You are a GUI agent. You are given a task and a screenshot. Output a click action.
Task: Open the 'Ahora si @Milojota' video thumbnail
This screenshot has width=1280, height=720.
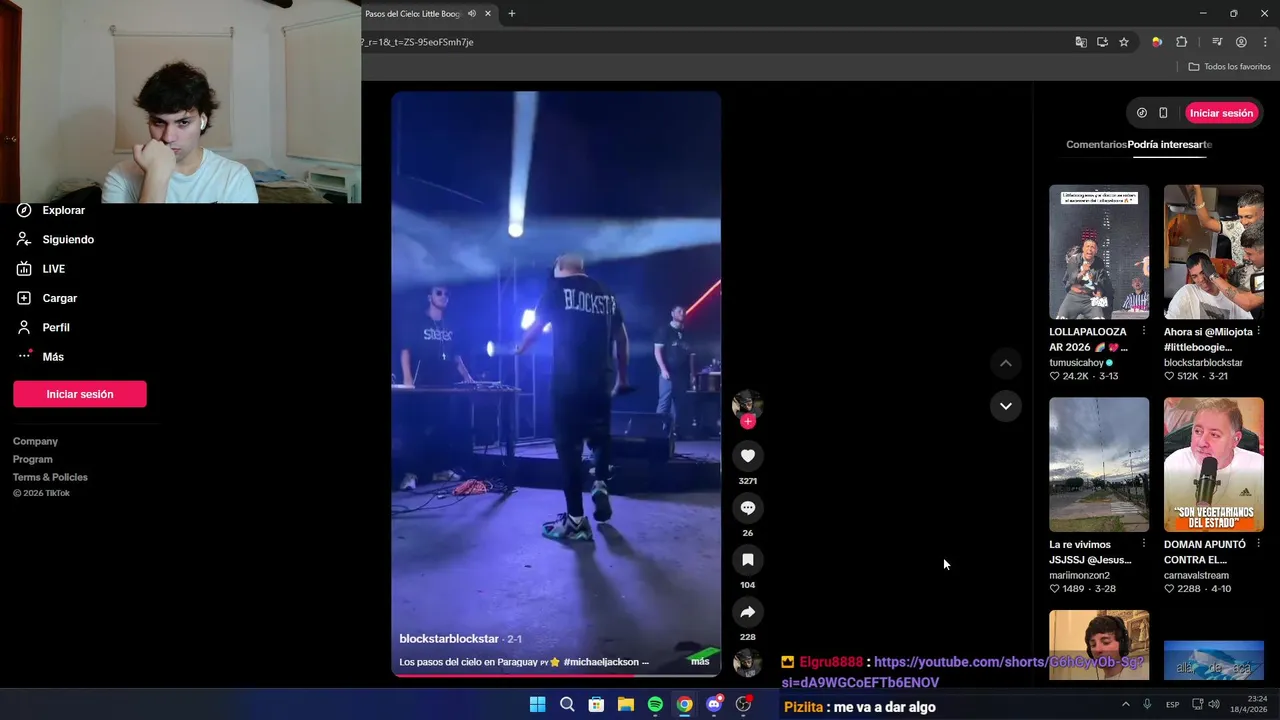coord(1213,252)
